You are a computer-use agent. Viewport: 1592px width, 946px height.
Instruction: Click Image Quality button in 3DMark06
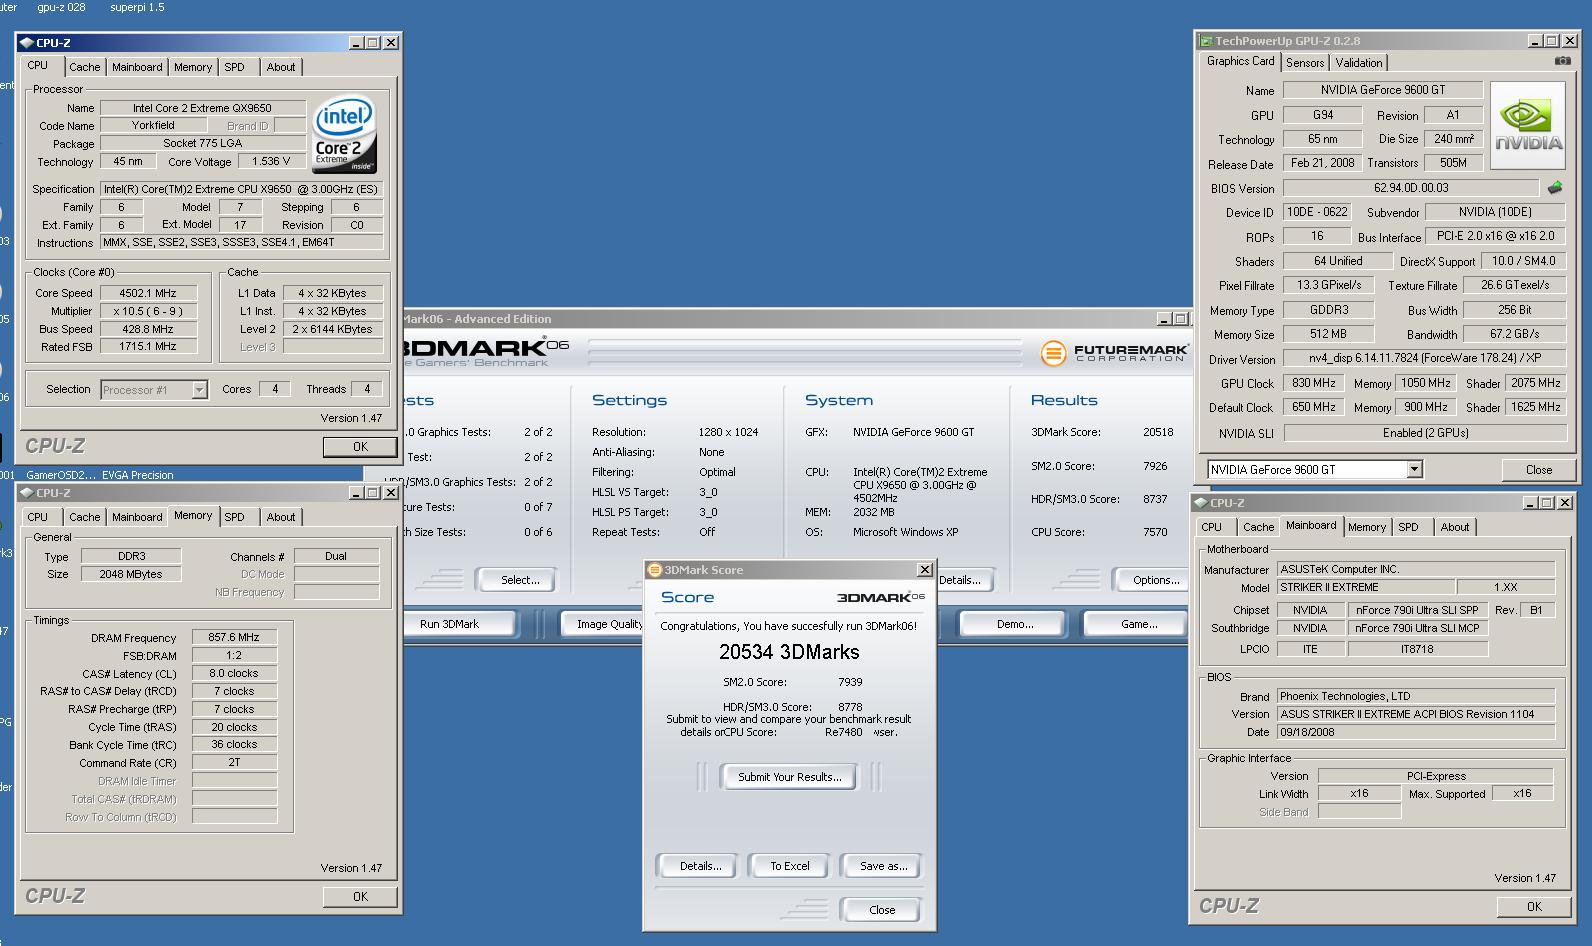tap(602, 624)
